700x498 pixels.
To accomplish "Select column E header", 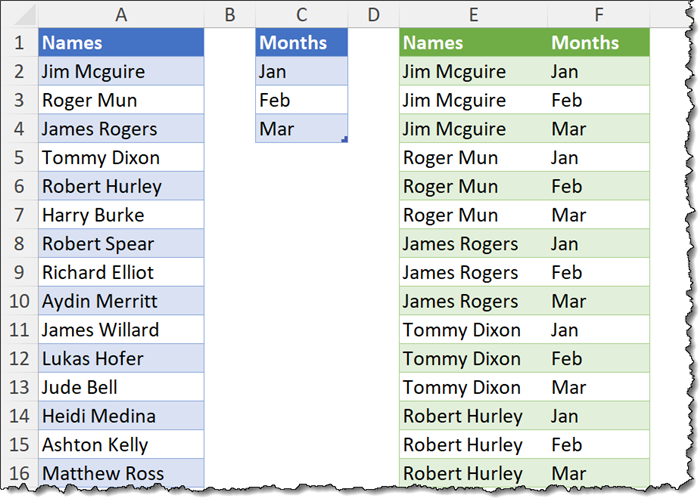I will [473, 14].
